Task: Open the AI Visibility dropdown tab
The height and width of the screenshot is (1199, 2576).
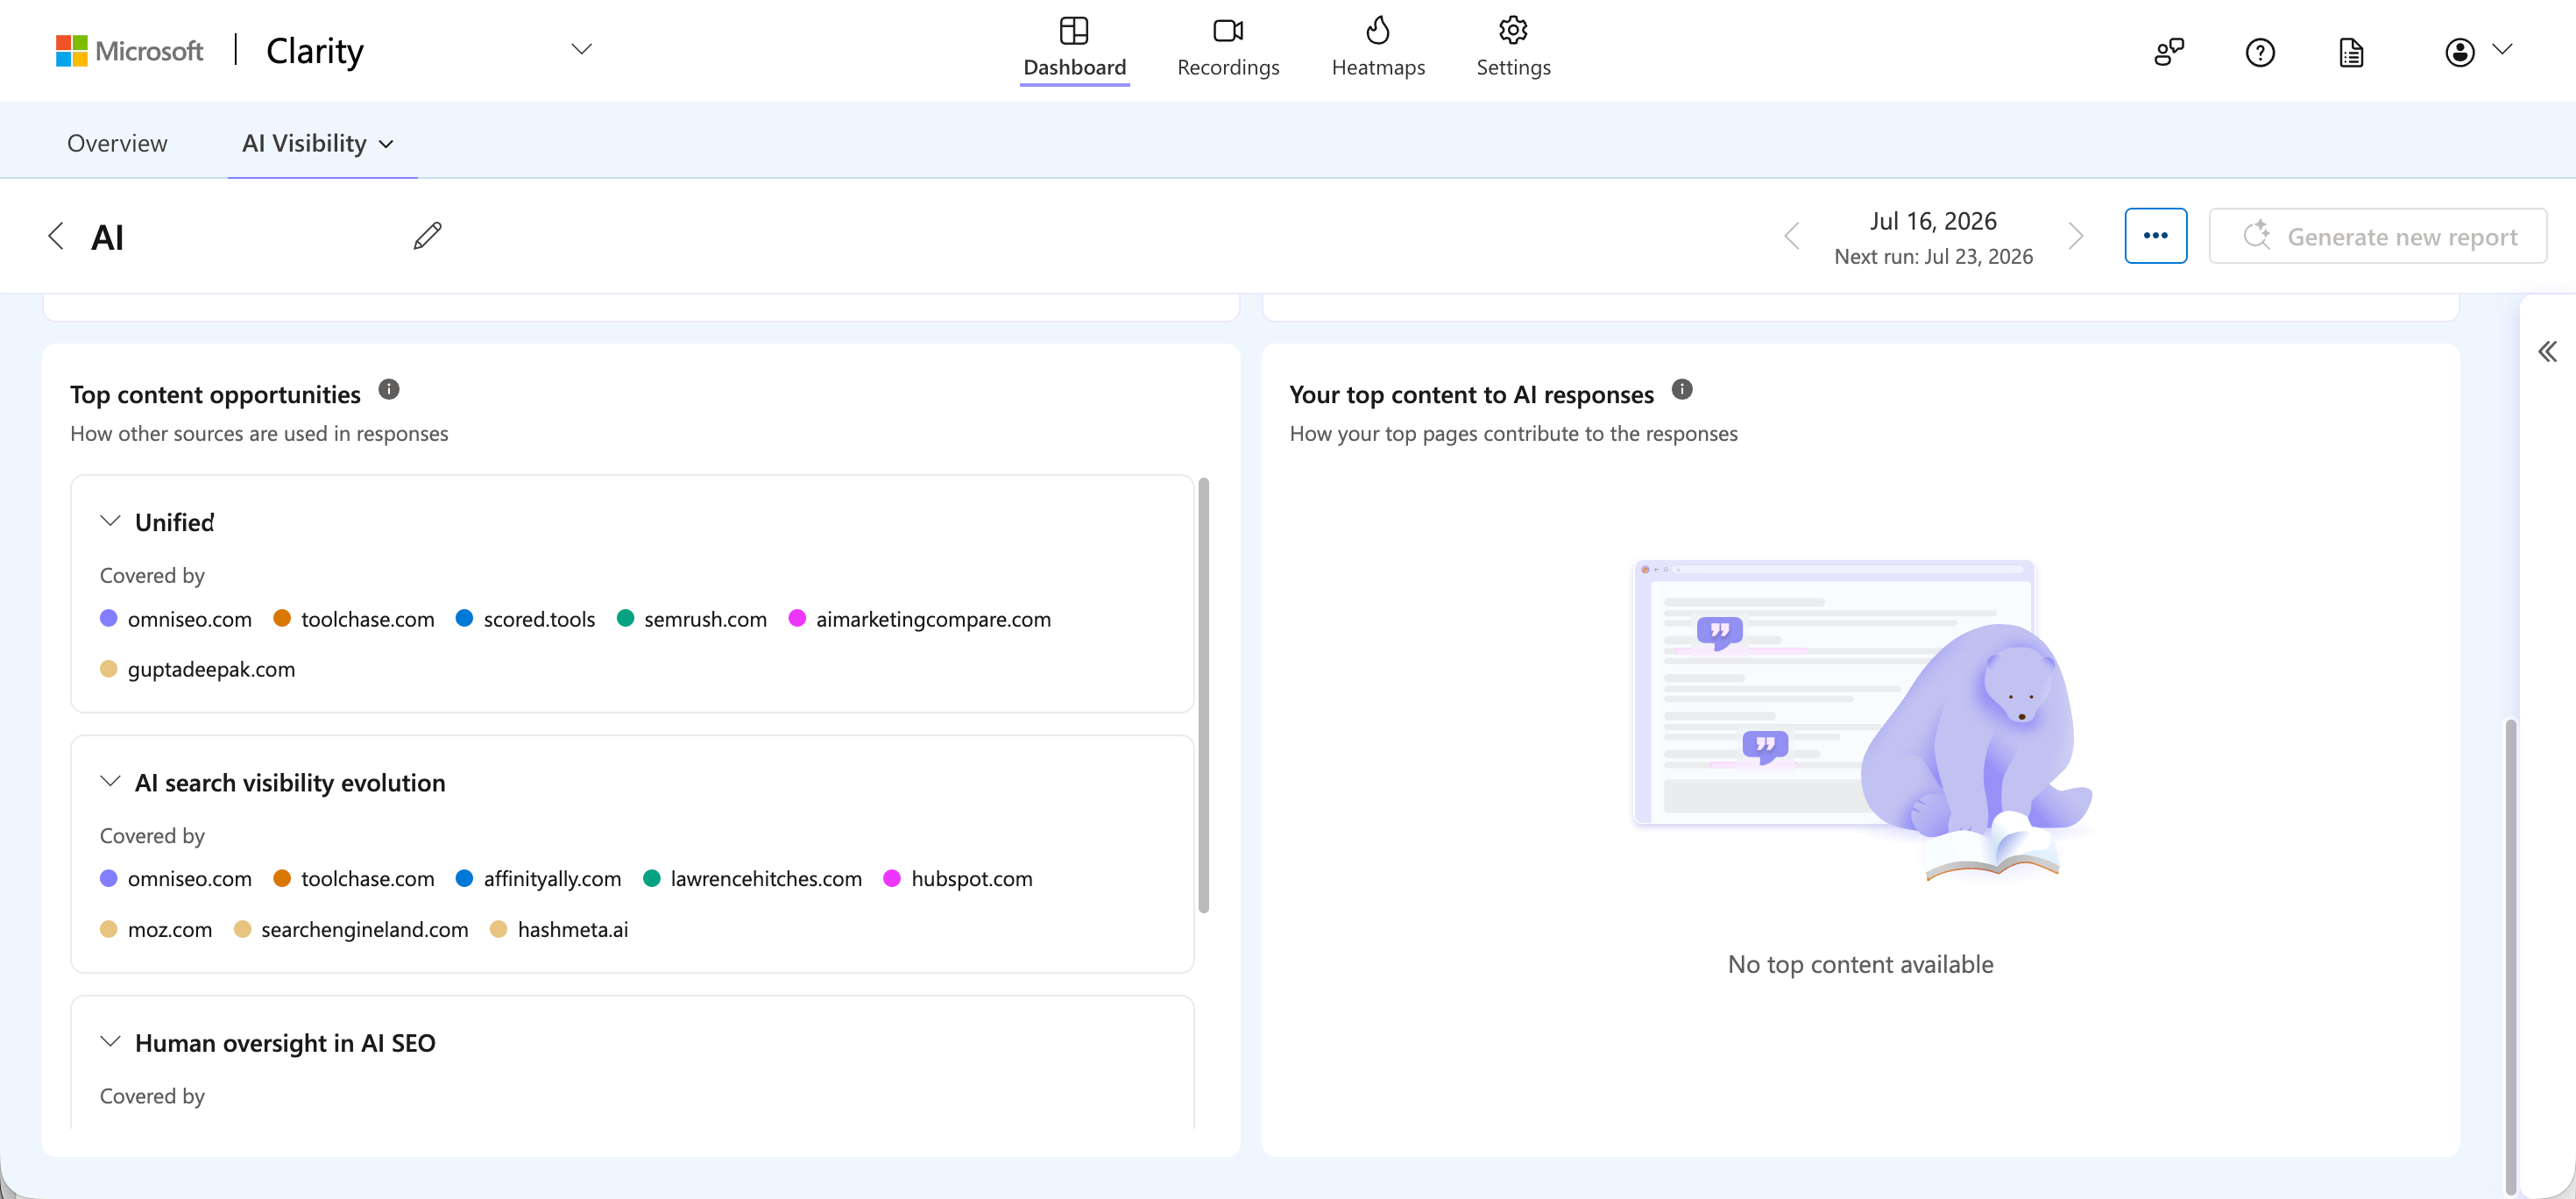Action: point(318,143)
